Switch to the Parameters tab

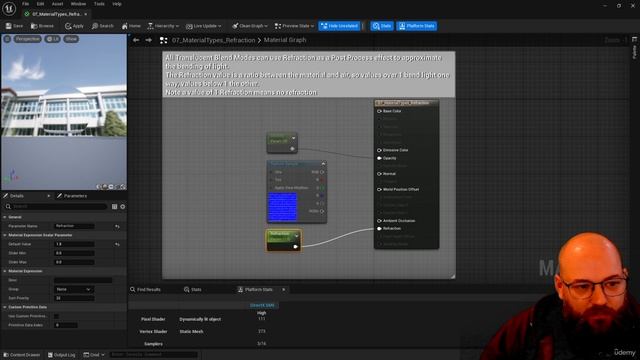click(x=72, y=196)
